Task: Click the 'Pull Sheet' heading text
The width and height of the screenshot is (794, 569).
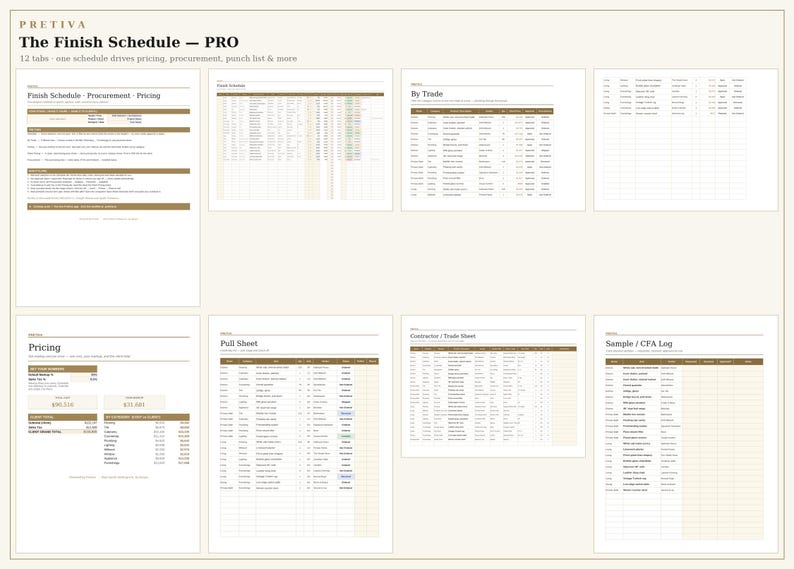Action: [239, 343]
